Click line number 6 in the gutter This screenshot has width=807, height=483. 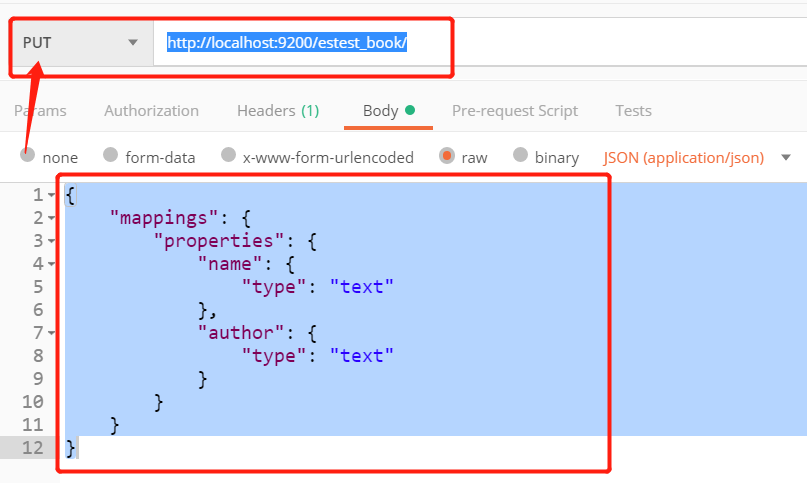[38, 309]
